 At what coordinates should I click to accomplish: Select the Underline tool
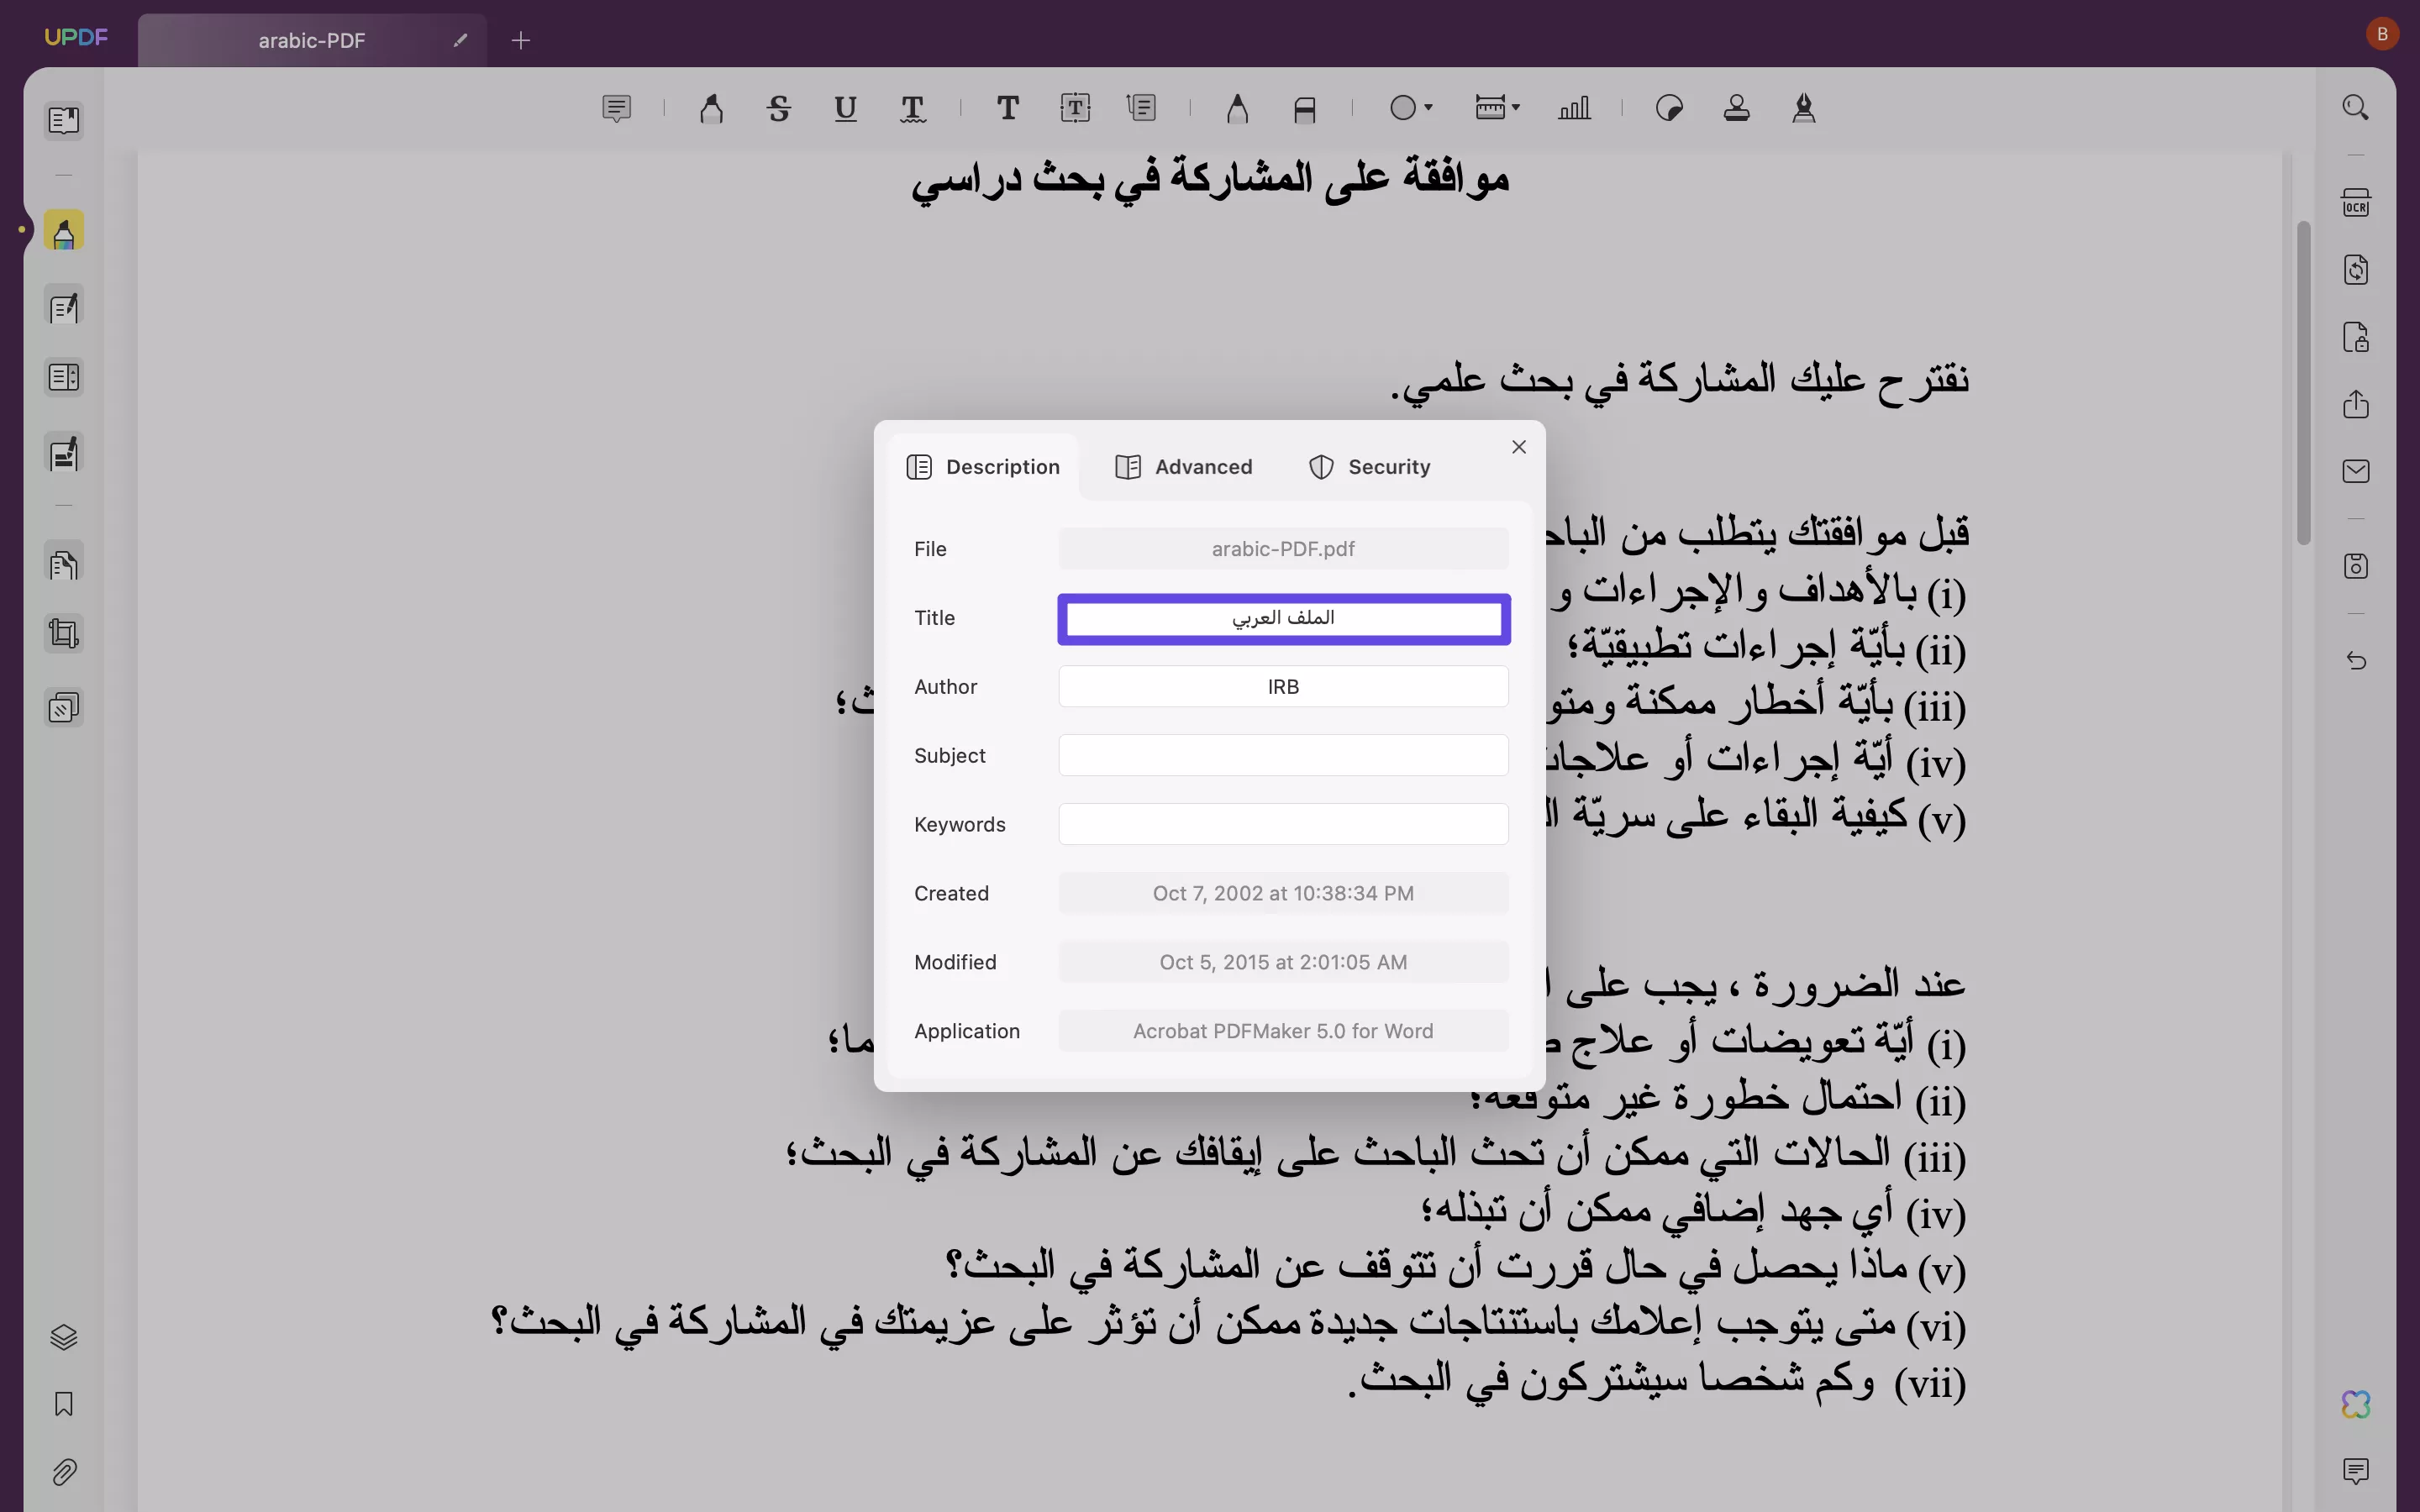[x=845, y=108]
